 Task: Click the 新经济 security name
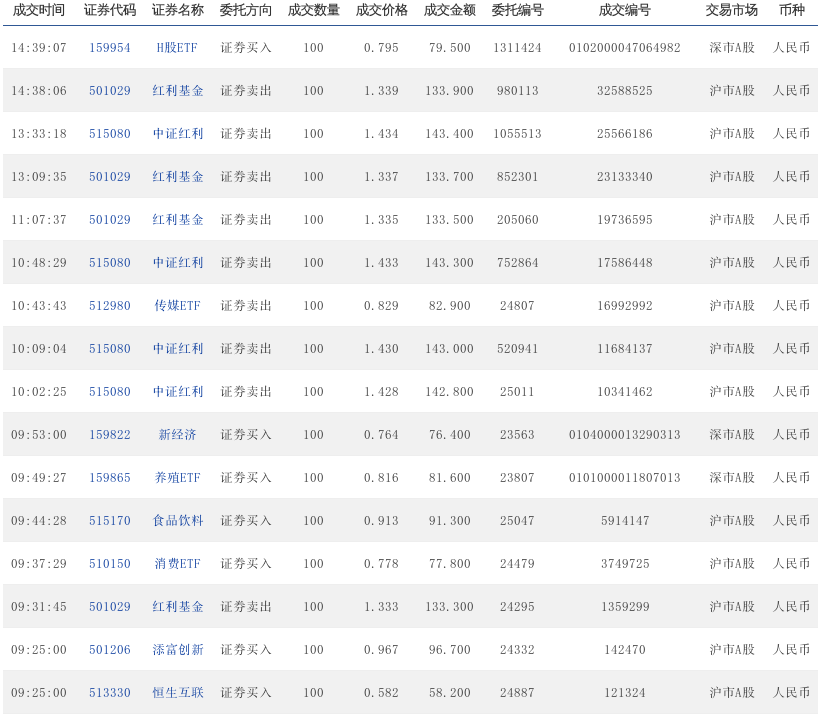(x=177, y=435)
